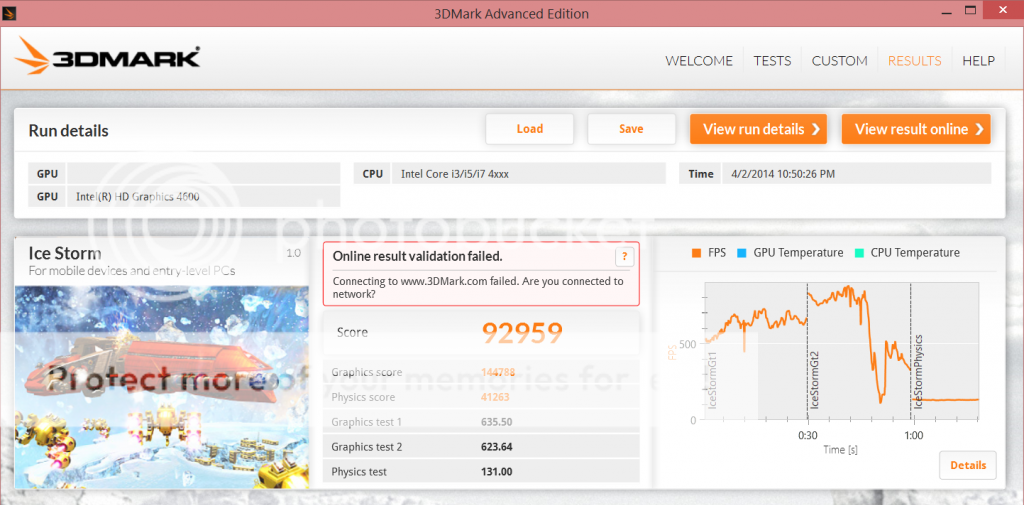Select the RESULTS tab
This screenshot has height=505, width=1024.
(x=914, y=61)
